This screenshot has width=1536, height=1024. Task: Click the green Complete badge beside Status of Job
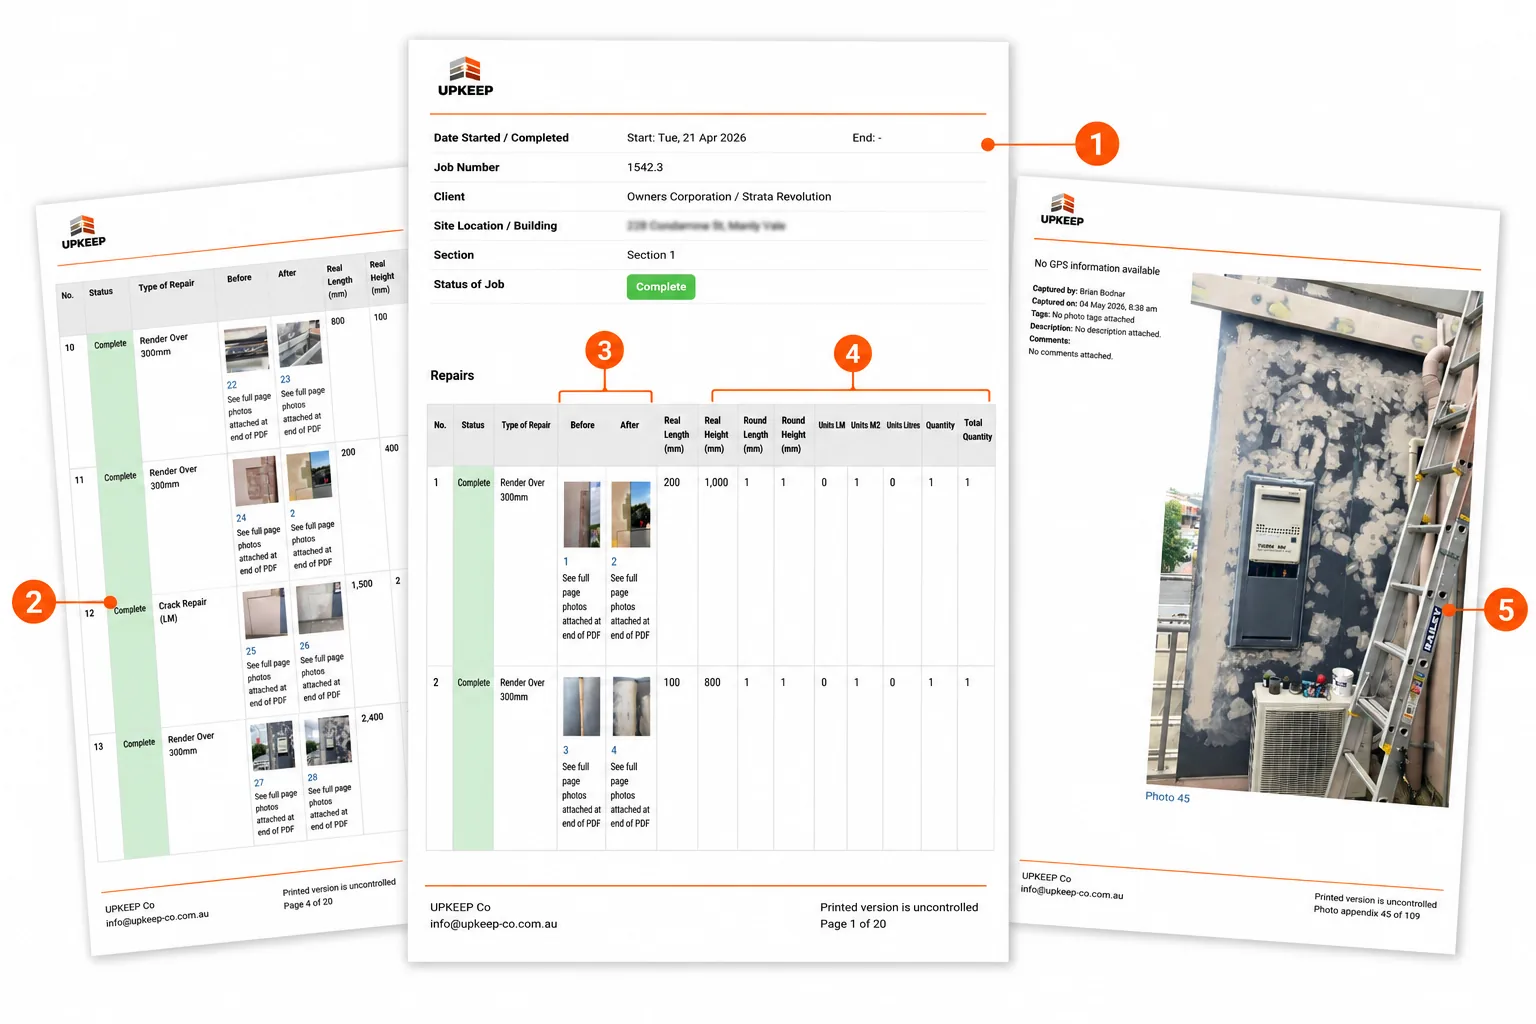[661, 287]
